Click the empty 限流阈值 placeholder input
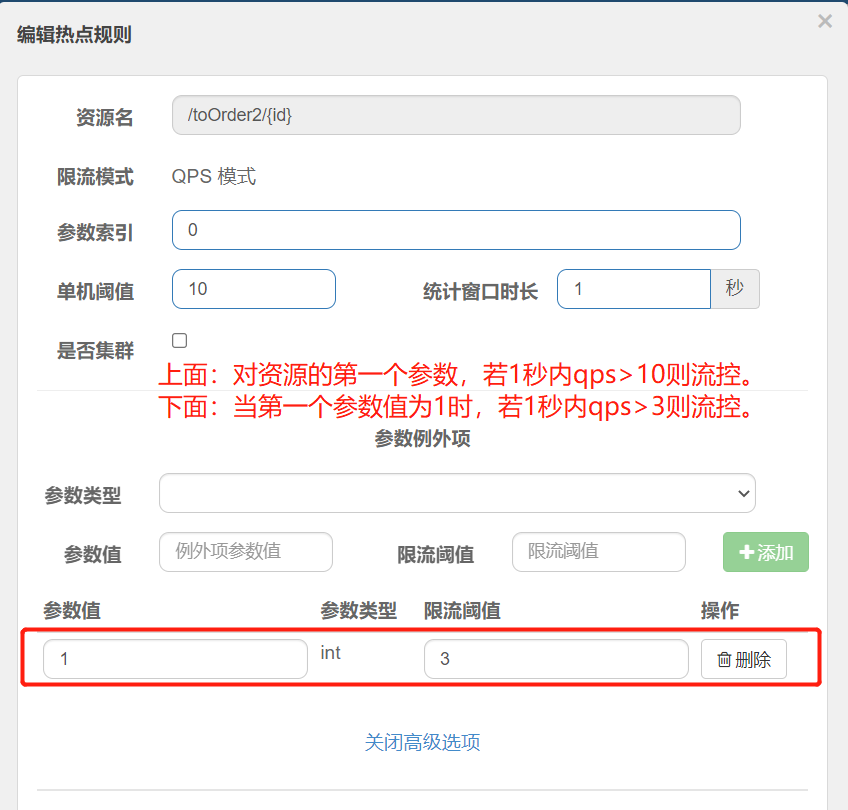 598,552
